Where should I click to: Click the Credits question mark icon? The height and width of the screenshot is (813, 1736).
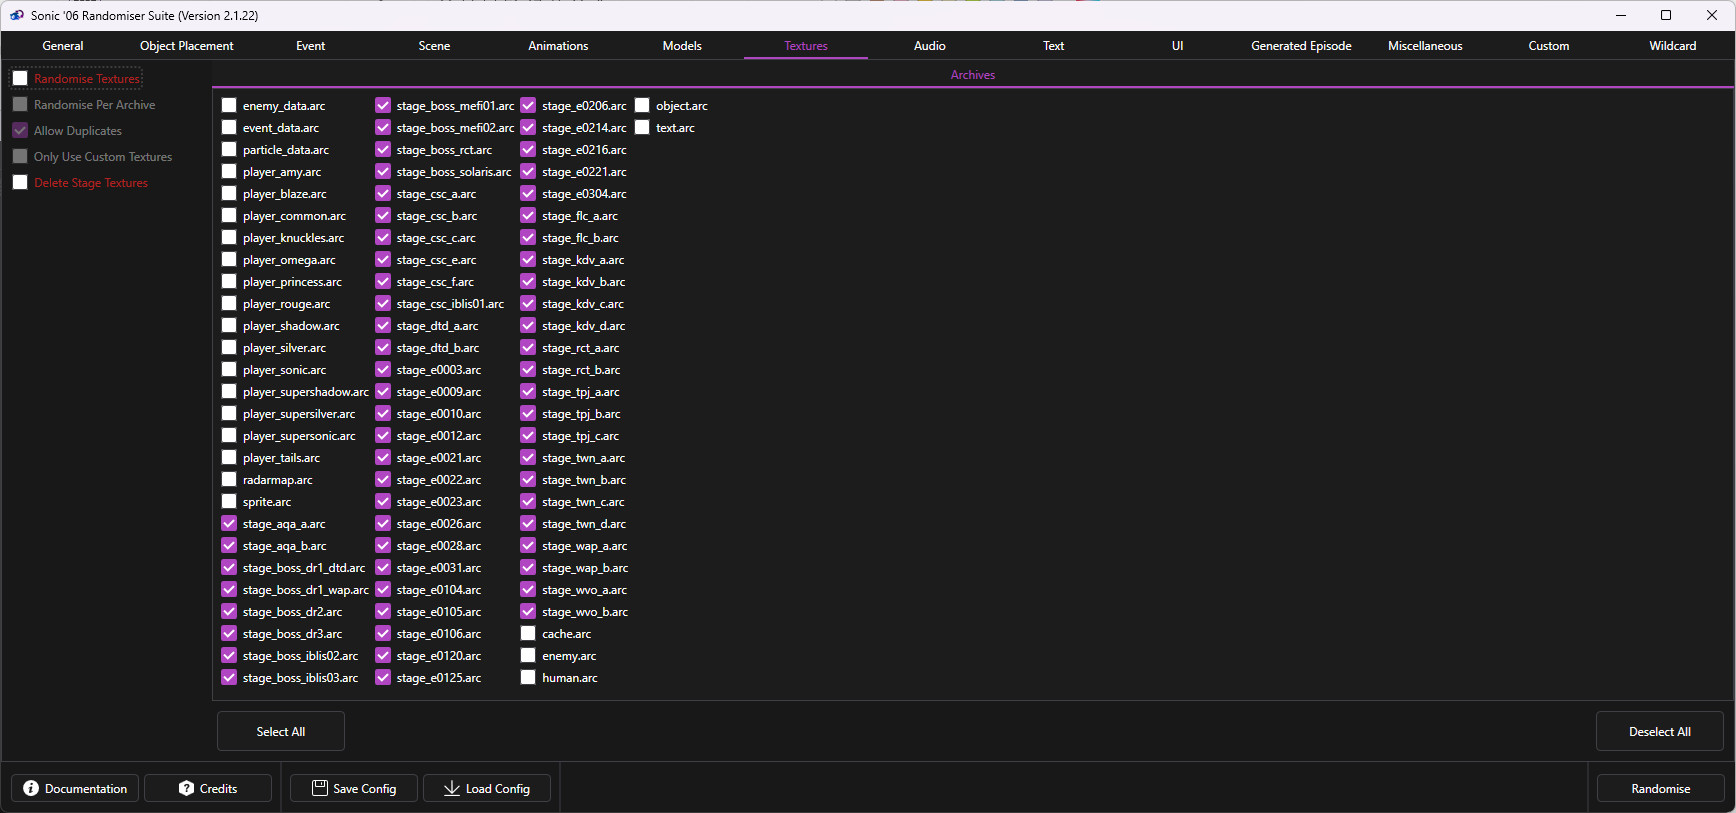pyautogui.click(x=186, y=788)
